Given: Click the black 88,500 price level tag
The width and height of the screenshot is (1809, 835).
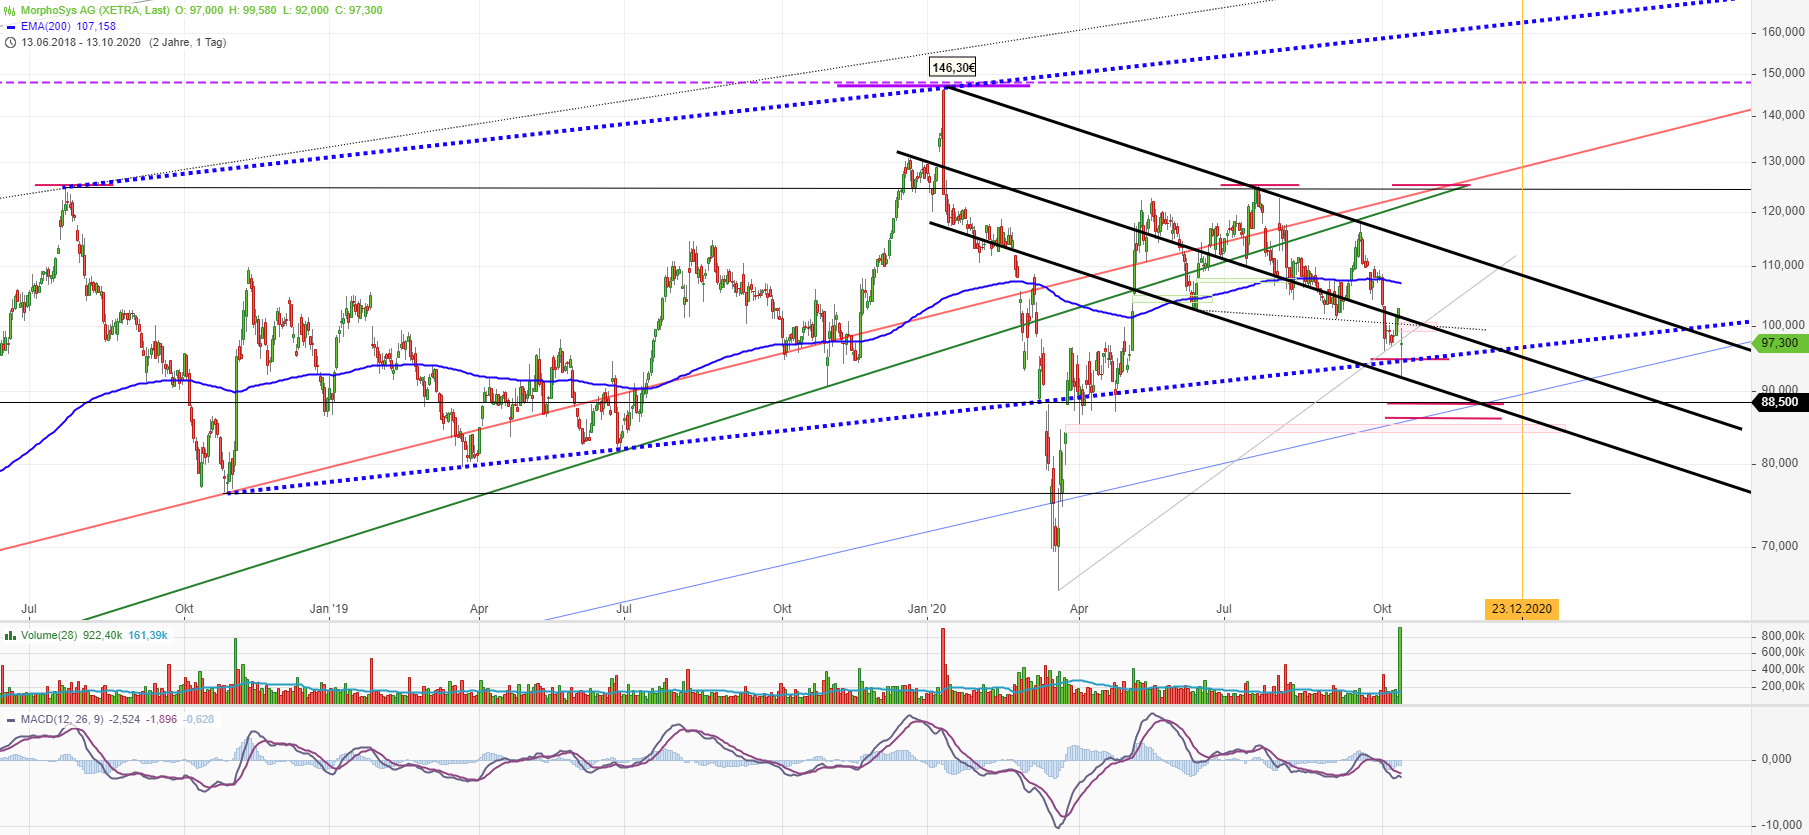Looking at the screenshot, I should 1780,402.
